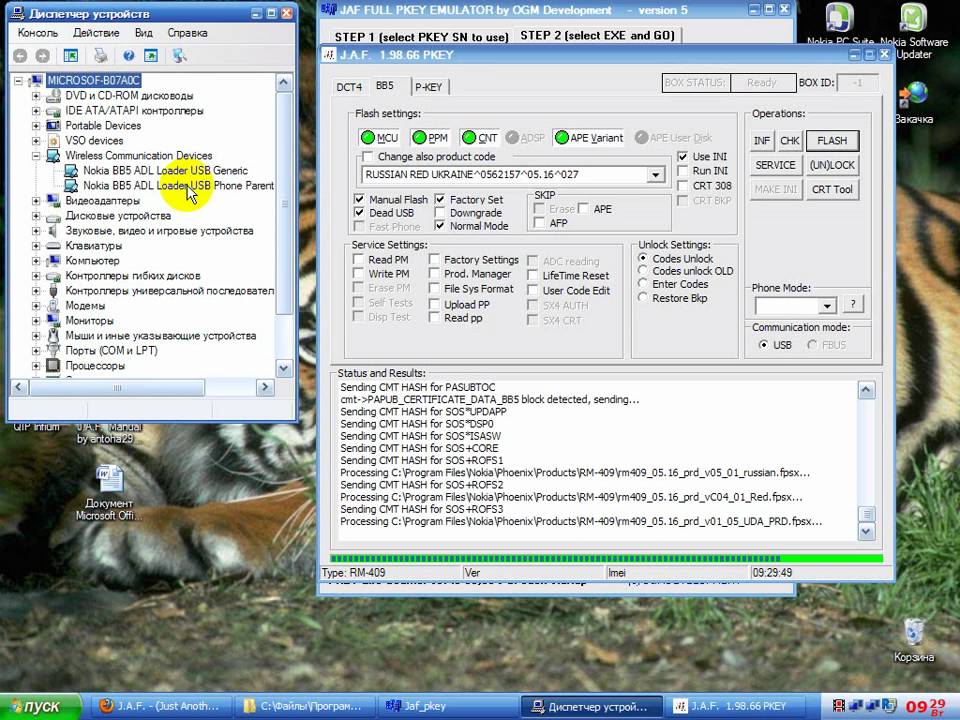This screenshot has height=720, width=960.
Task: Click the scan for hardware changes icon
Action: coord(179,56)
